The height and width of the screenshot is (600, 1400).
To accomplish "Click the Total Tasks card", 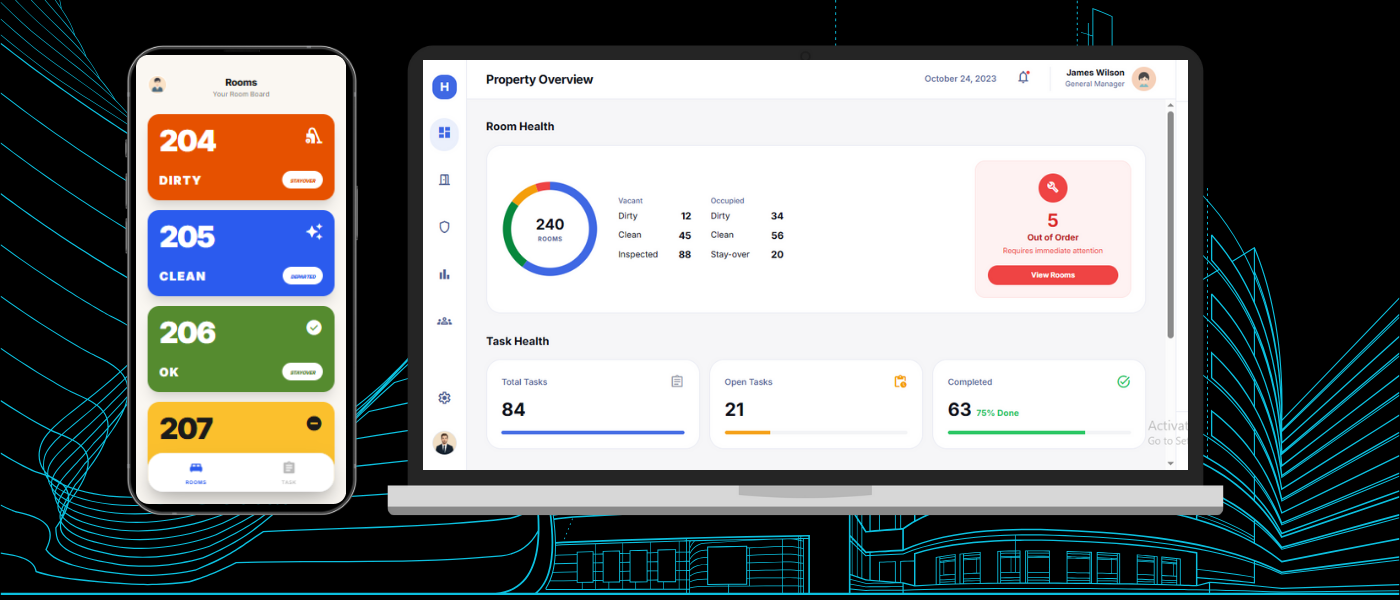I will click(x=592, y=404).
